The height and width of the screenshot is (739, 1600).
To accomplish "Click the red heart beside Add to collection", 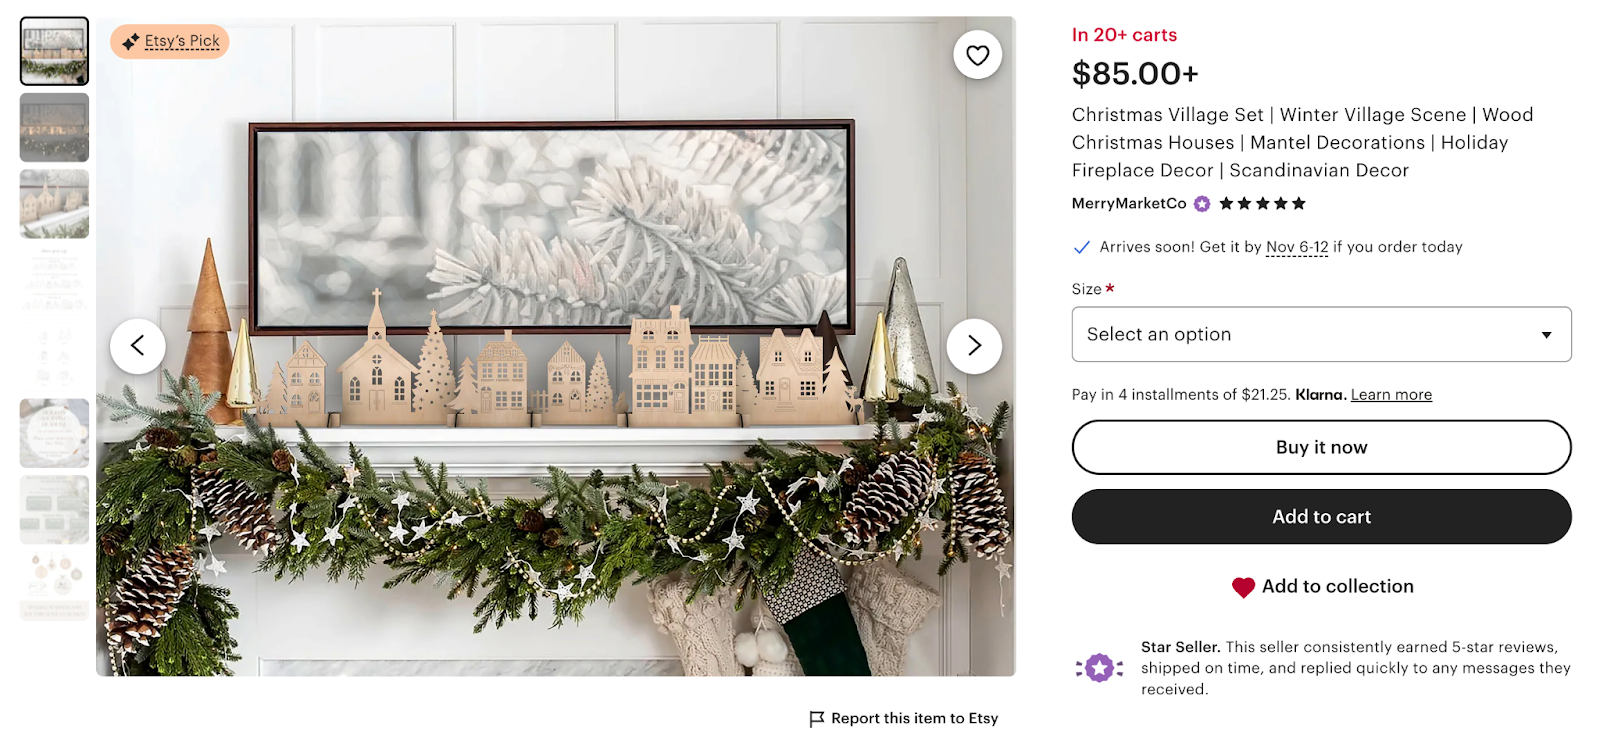I will click(1243, 587).
